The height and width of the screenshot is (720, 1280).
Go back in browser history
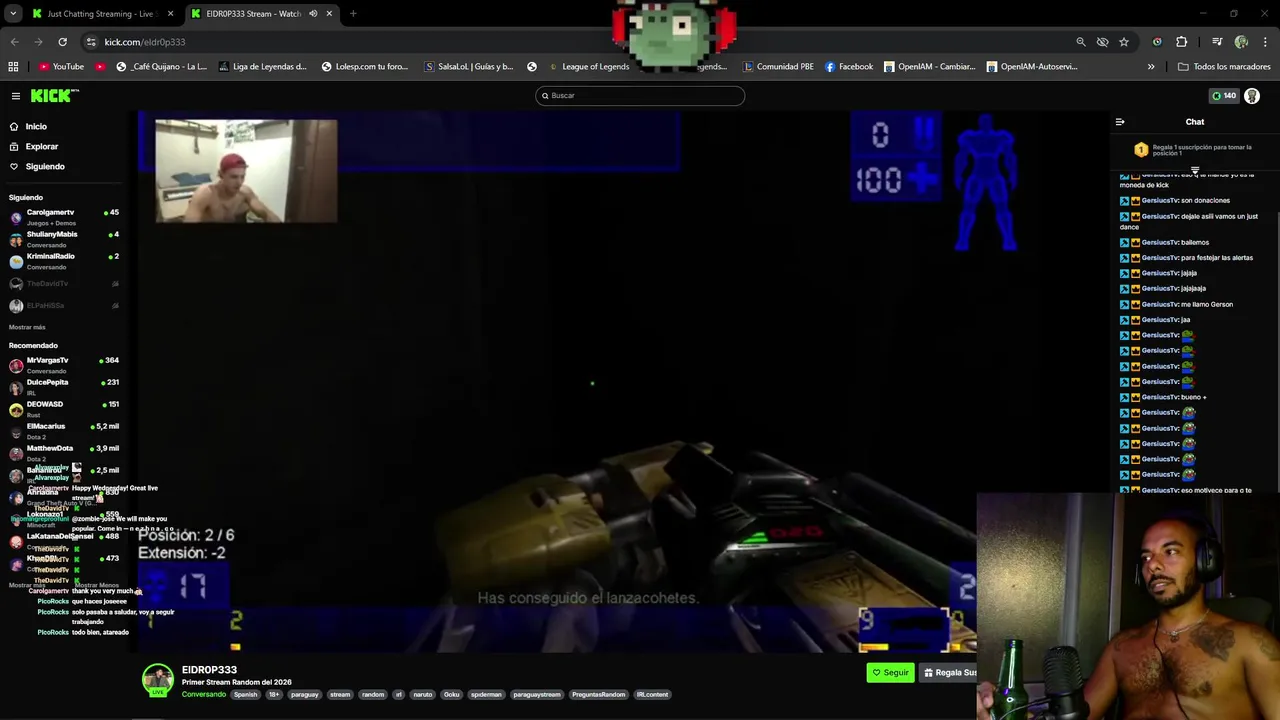[14, 42]
